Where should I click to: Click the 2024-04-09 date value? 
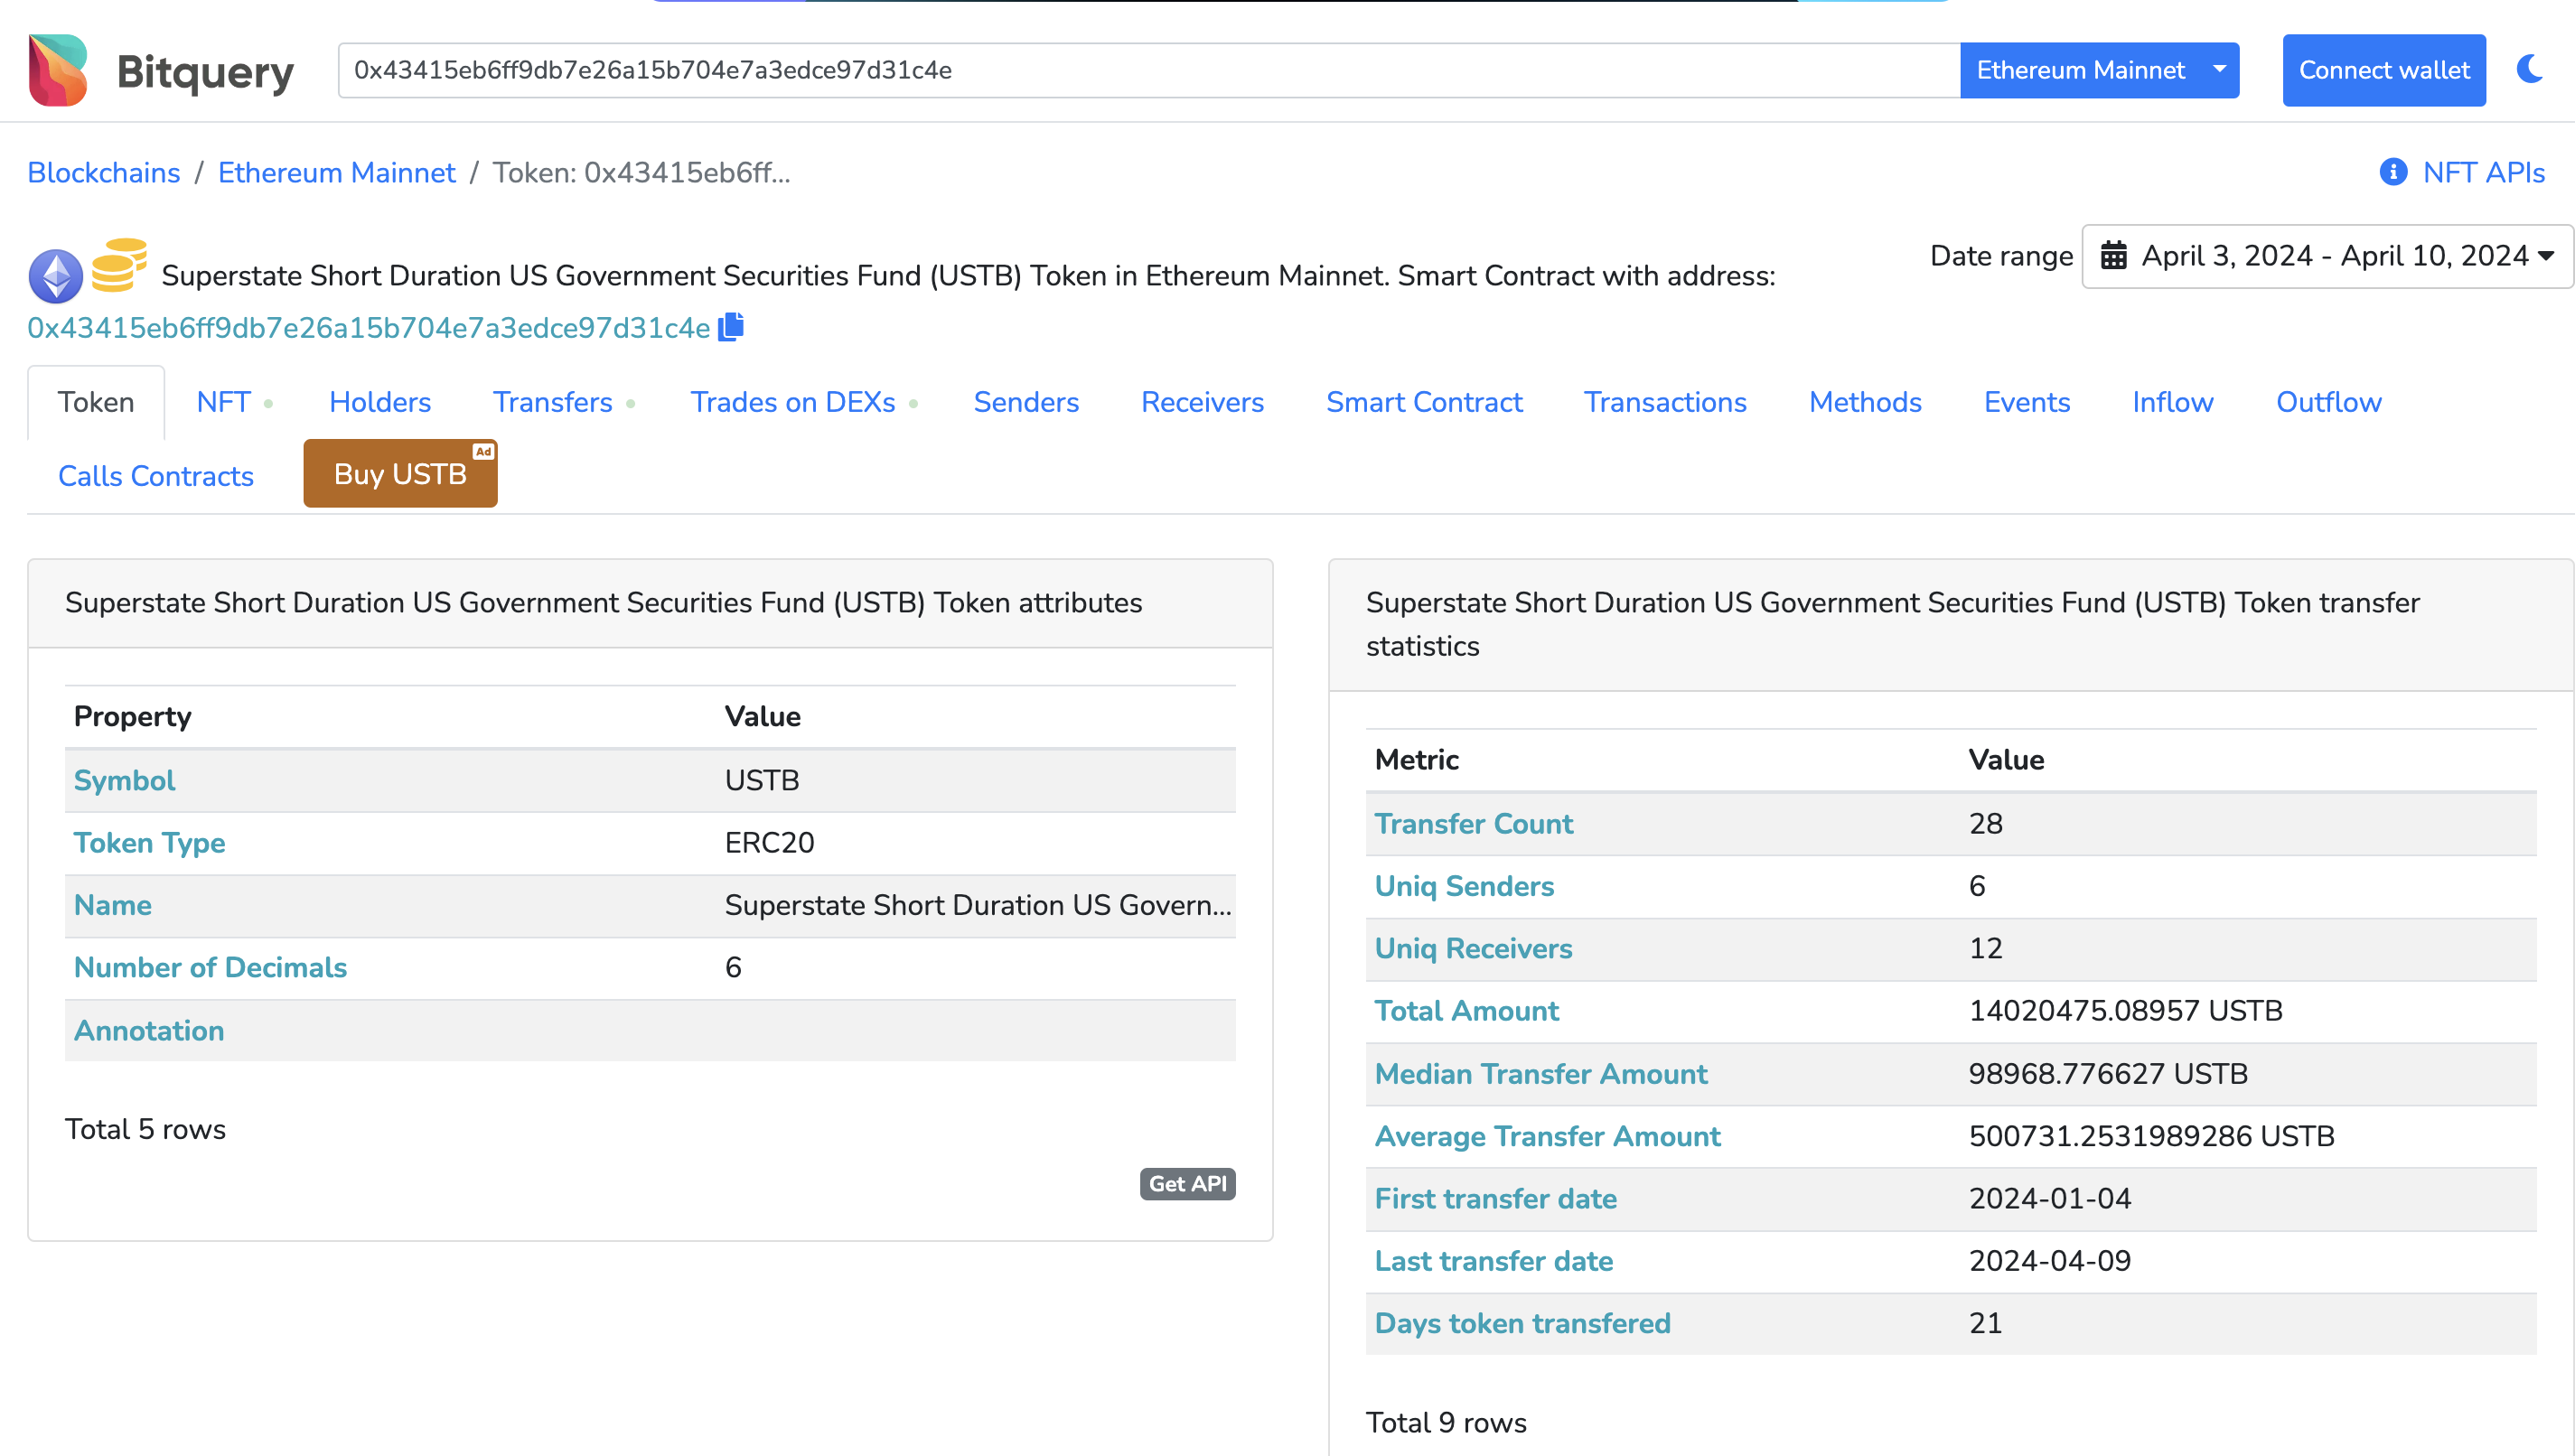point(2050,1261)
